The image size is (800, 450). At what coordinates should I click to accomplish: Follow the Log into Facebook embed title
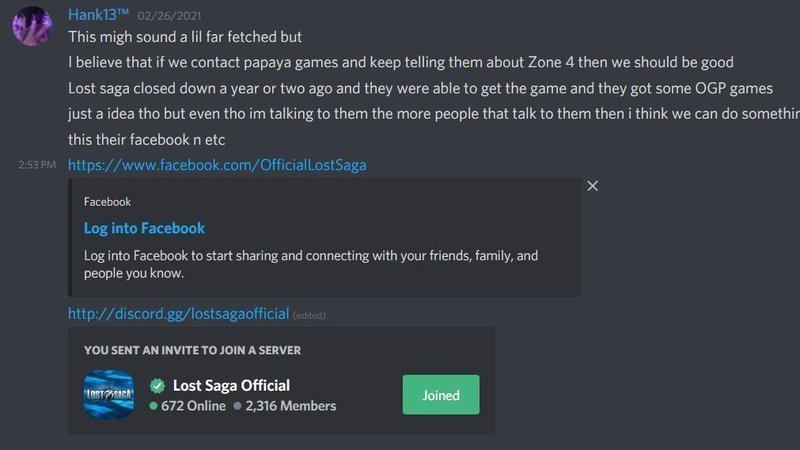click(144, 228)
